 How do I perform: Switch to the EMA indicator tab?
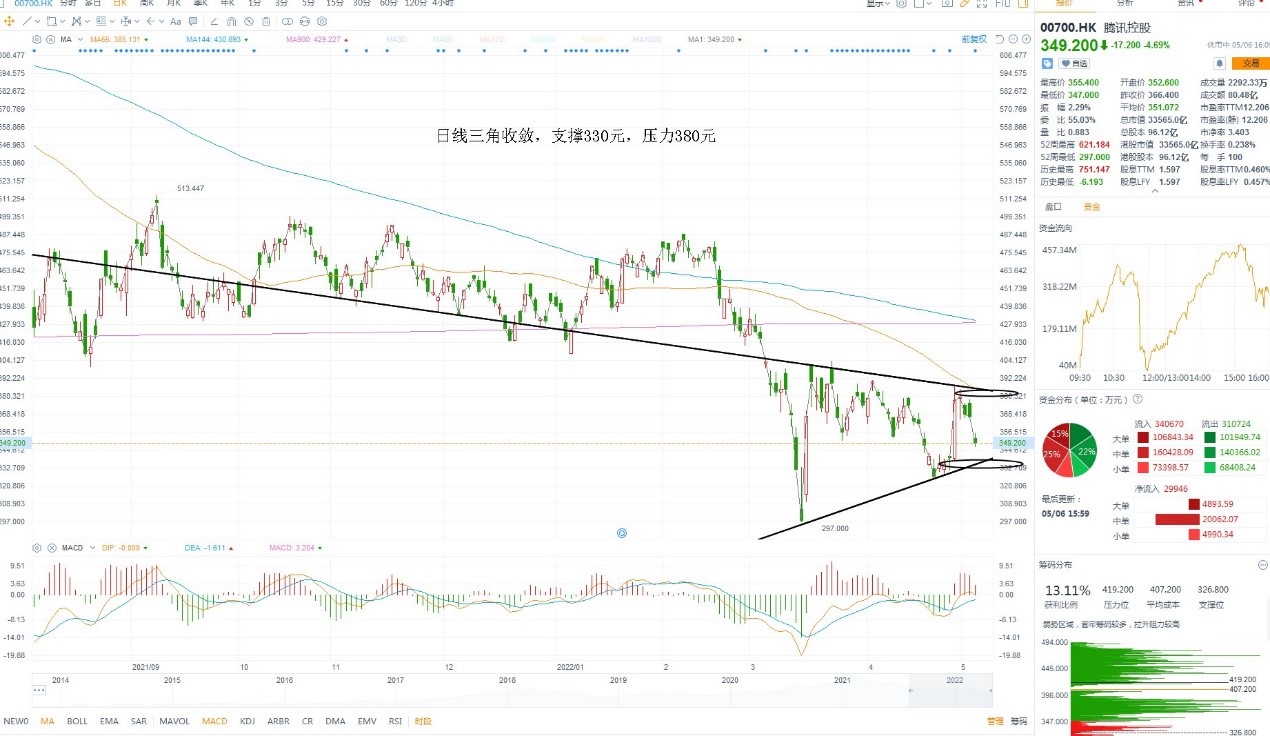coord(109,721)
